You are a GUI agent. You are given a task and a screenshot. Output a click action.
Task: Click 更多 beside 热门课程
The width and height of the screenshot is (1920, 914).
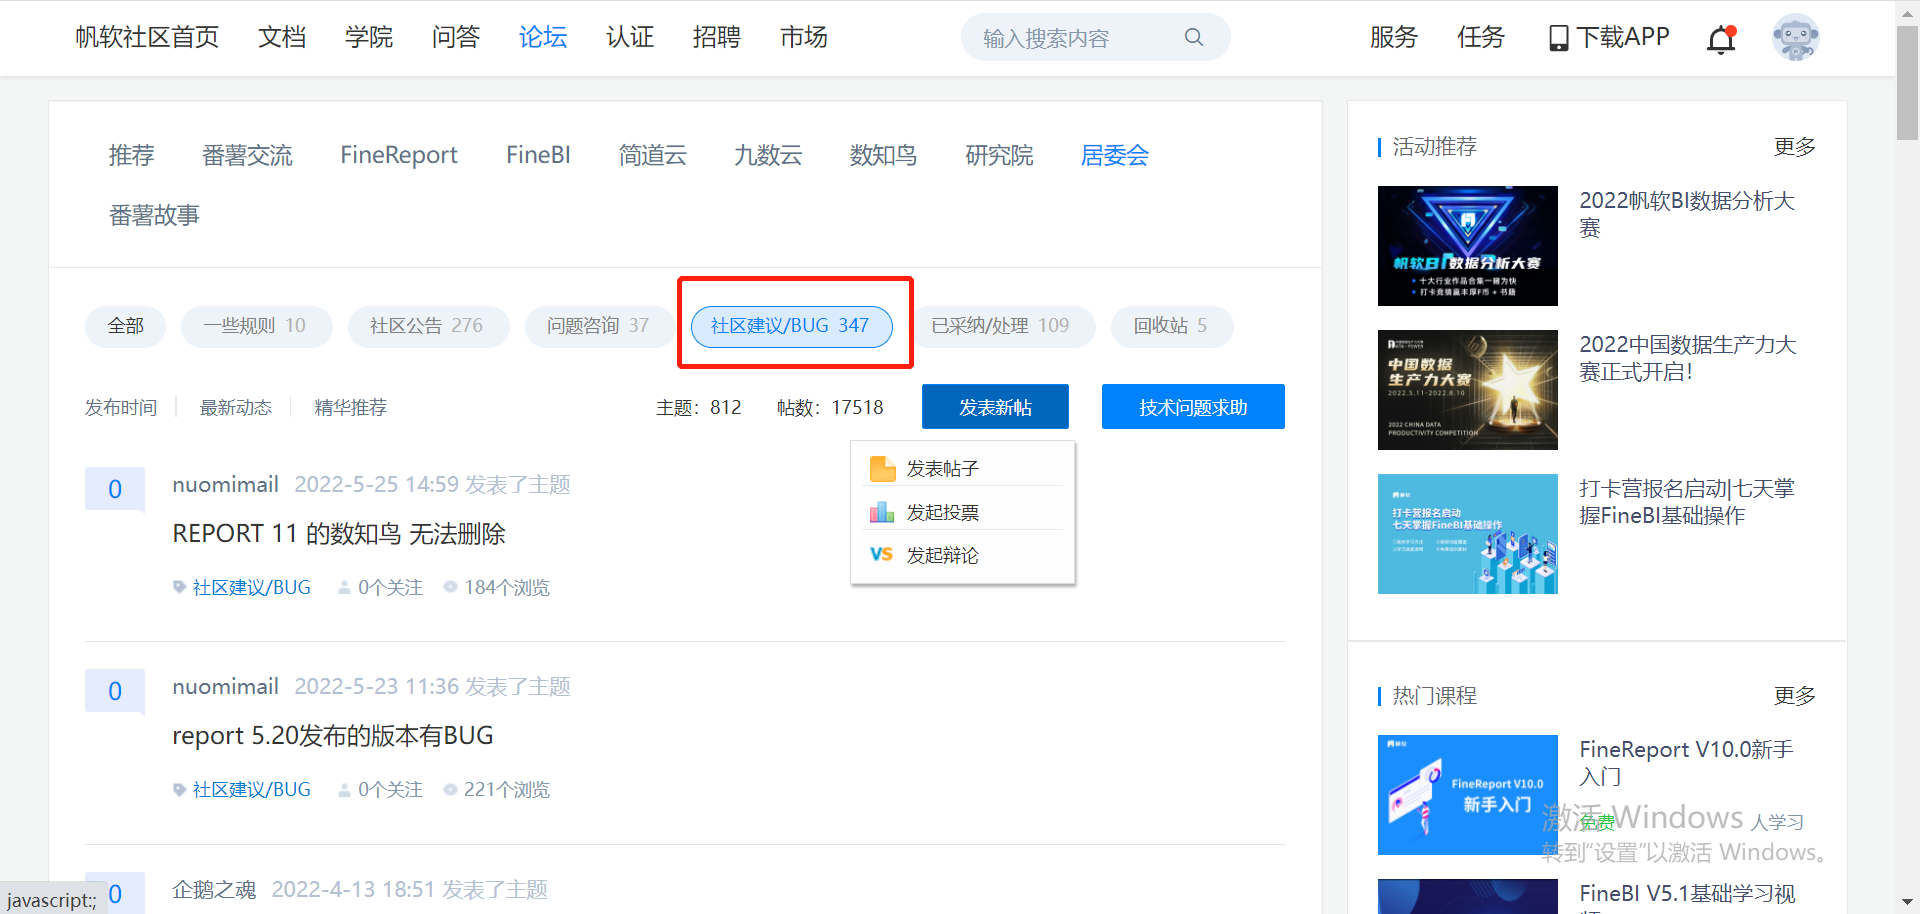tap(1795, 696)
